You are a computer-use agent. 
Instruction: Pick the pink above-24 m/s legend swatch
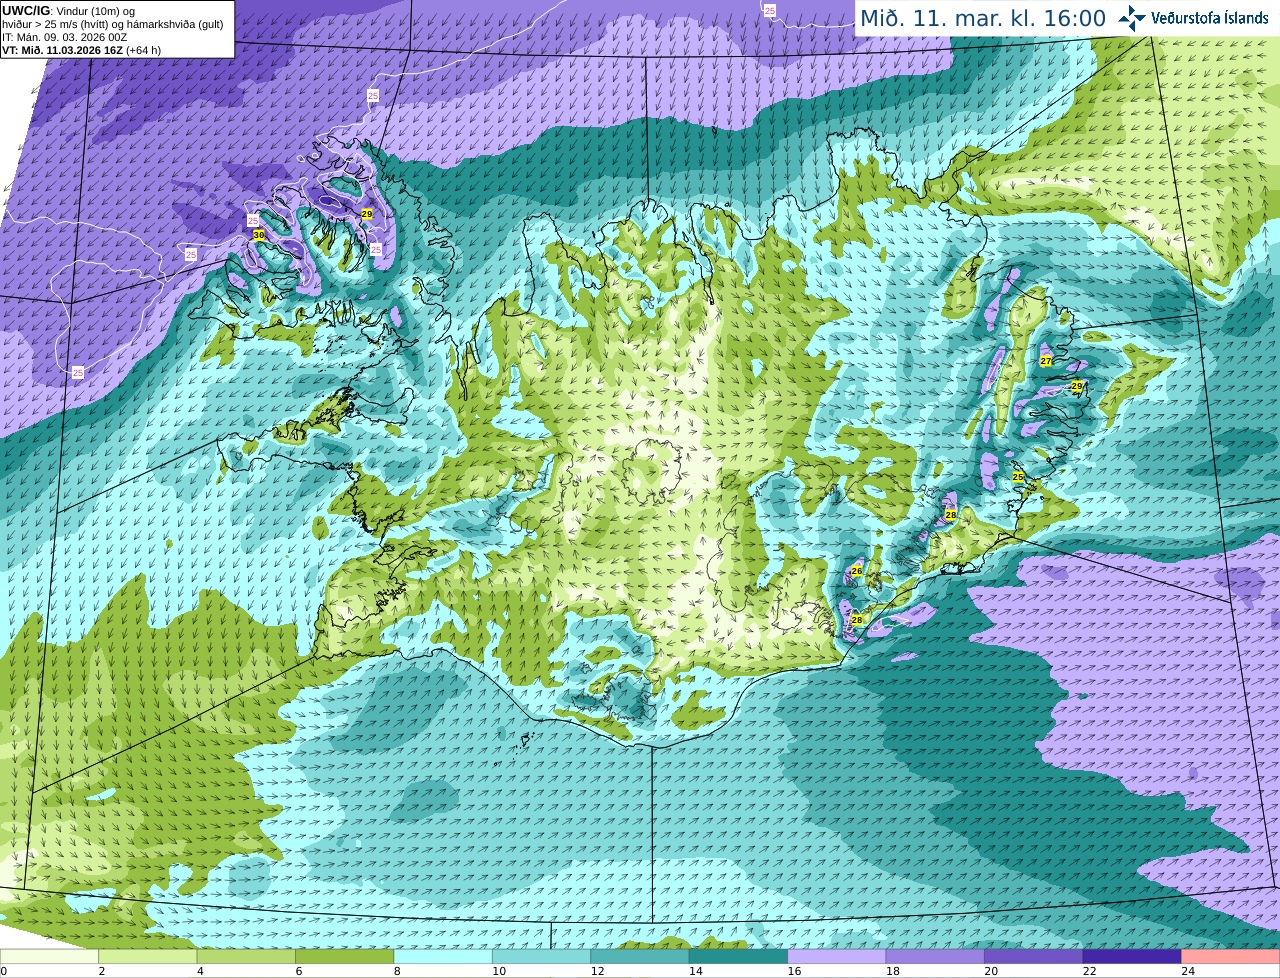tap(1231, 956)
